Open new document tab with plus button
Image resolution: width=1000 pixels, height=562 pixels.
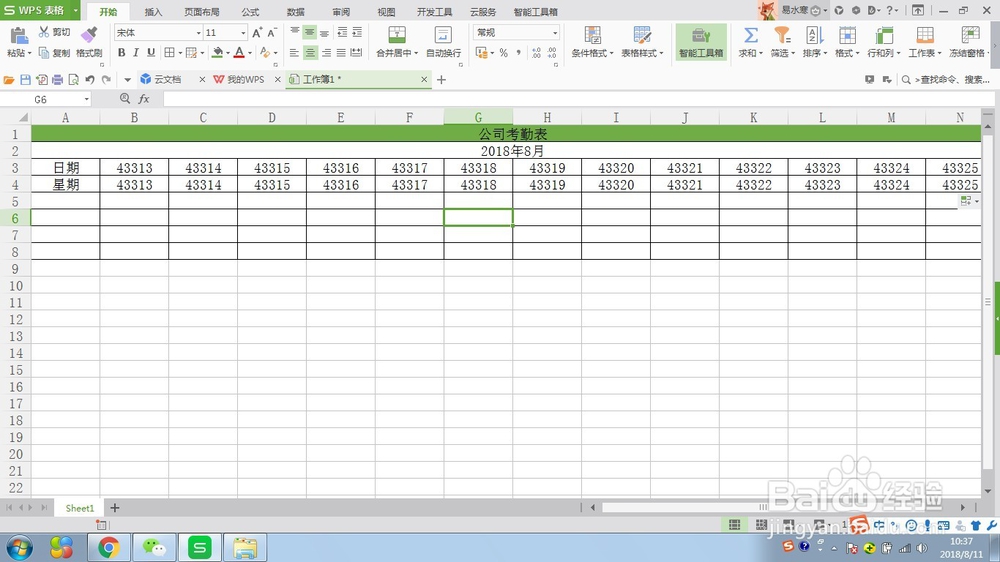pos(441,80)
